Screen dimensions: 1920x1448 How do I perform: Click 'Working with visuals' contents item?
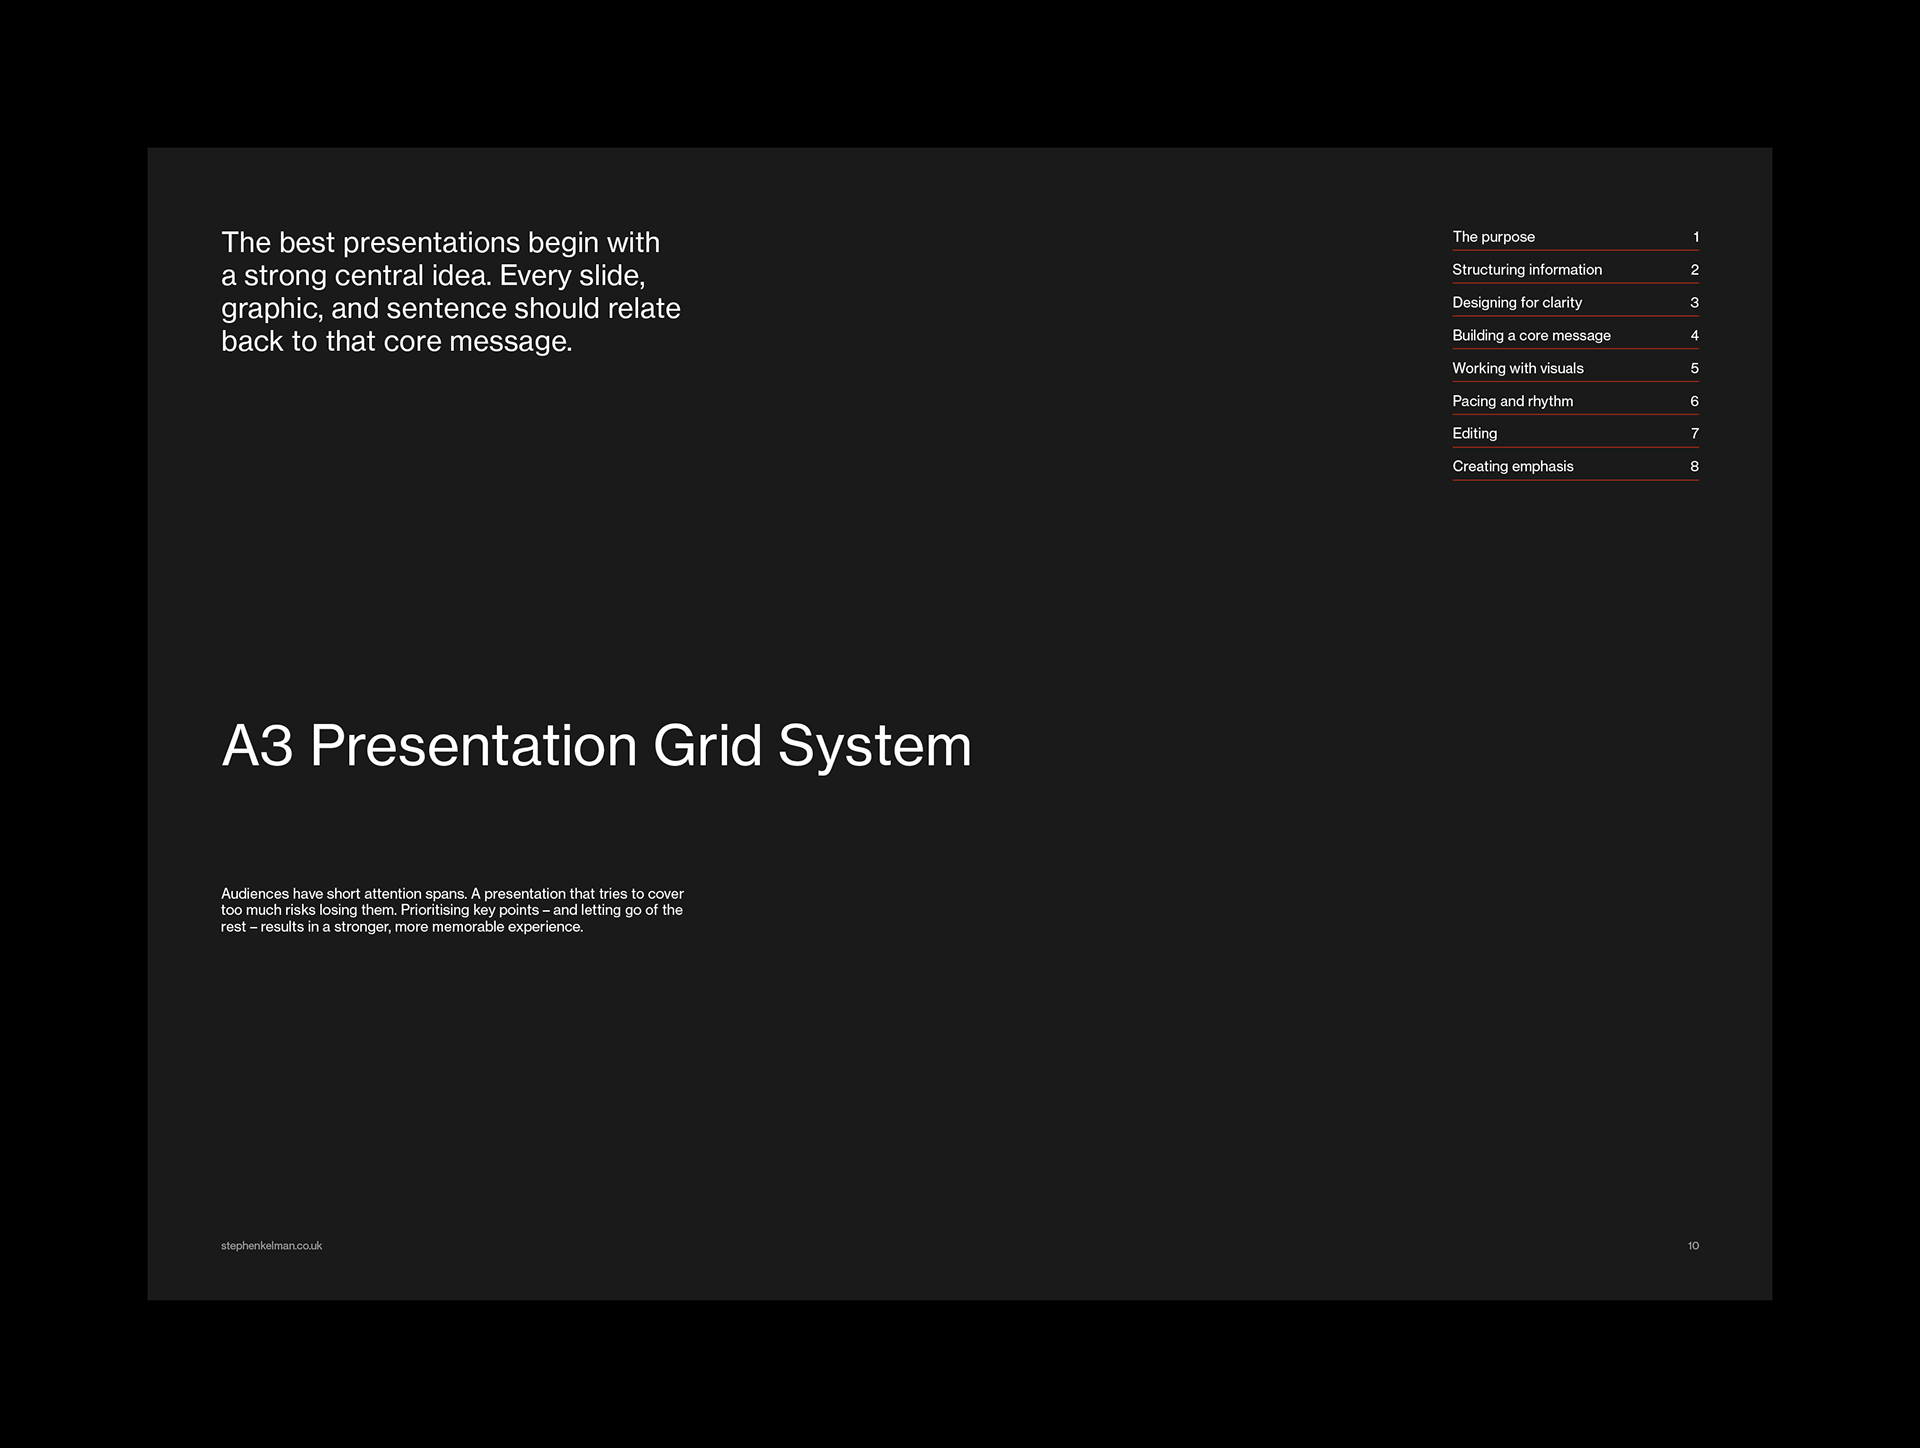point(1517,368)
